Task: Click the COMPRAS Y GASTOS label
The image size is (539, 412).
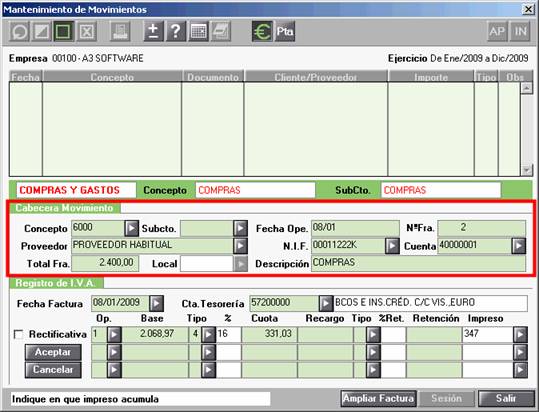Action: [76, 190]
